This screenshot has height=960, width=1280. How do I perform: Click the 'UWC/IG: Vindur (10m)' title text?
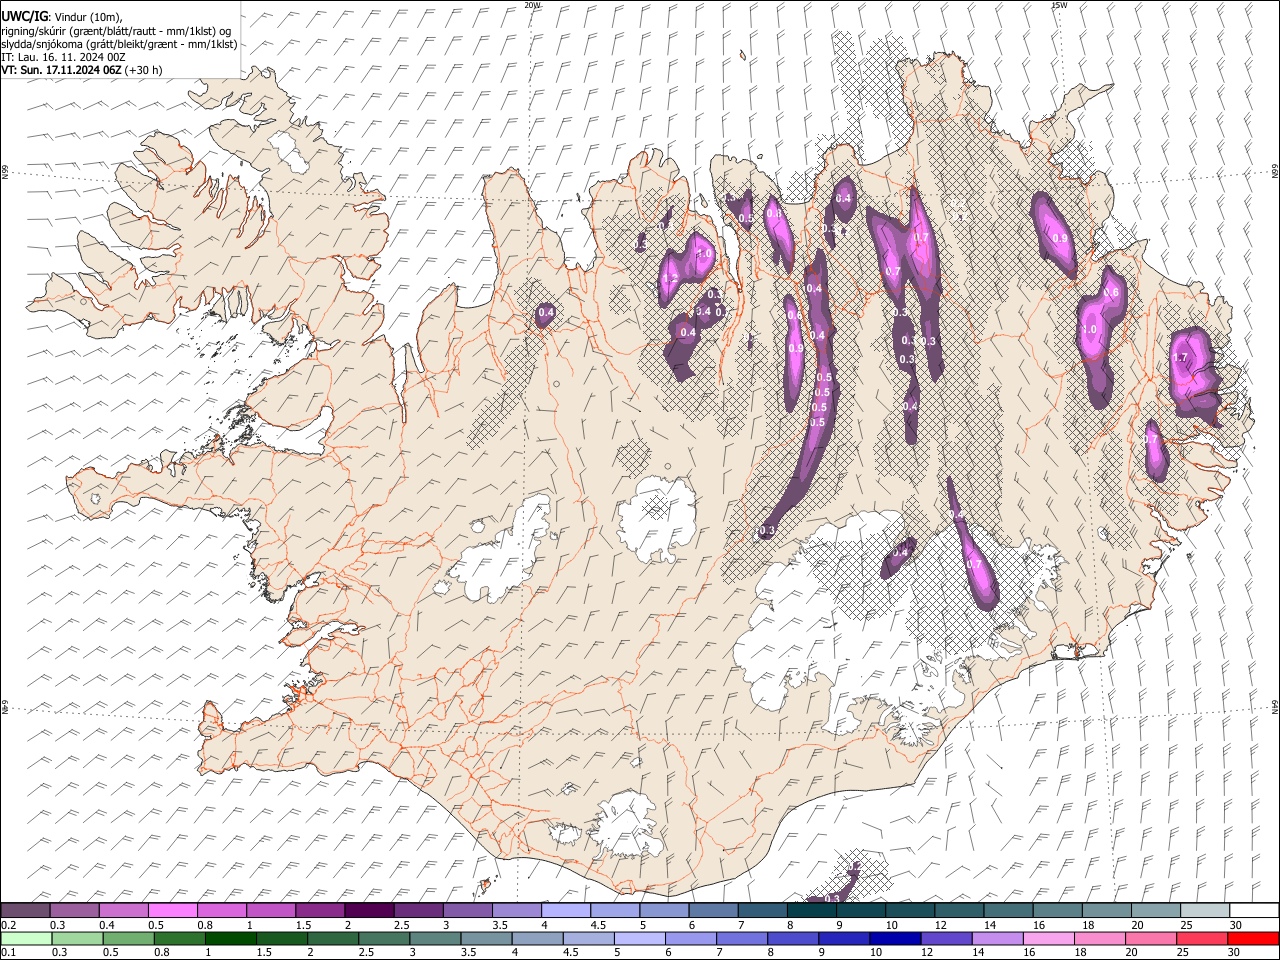tap(62, 16)
